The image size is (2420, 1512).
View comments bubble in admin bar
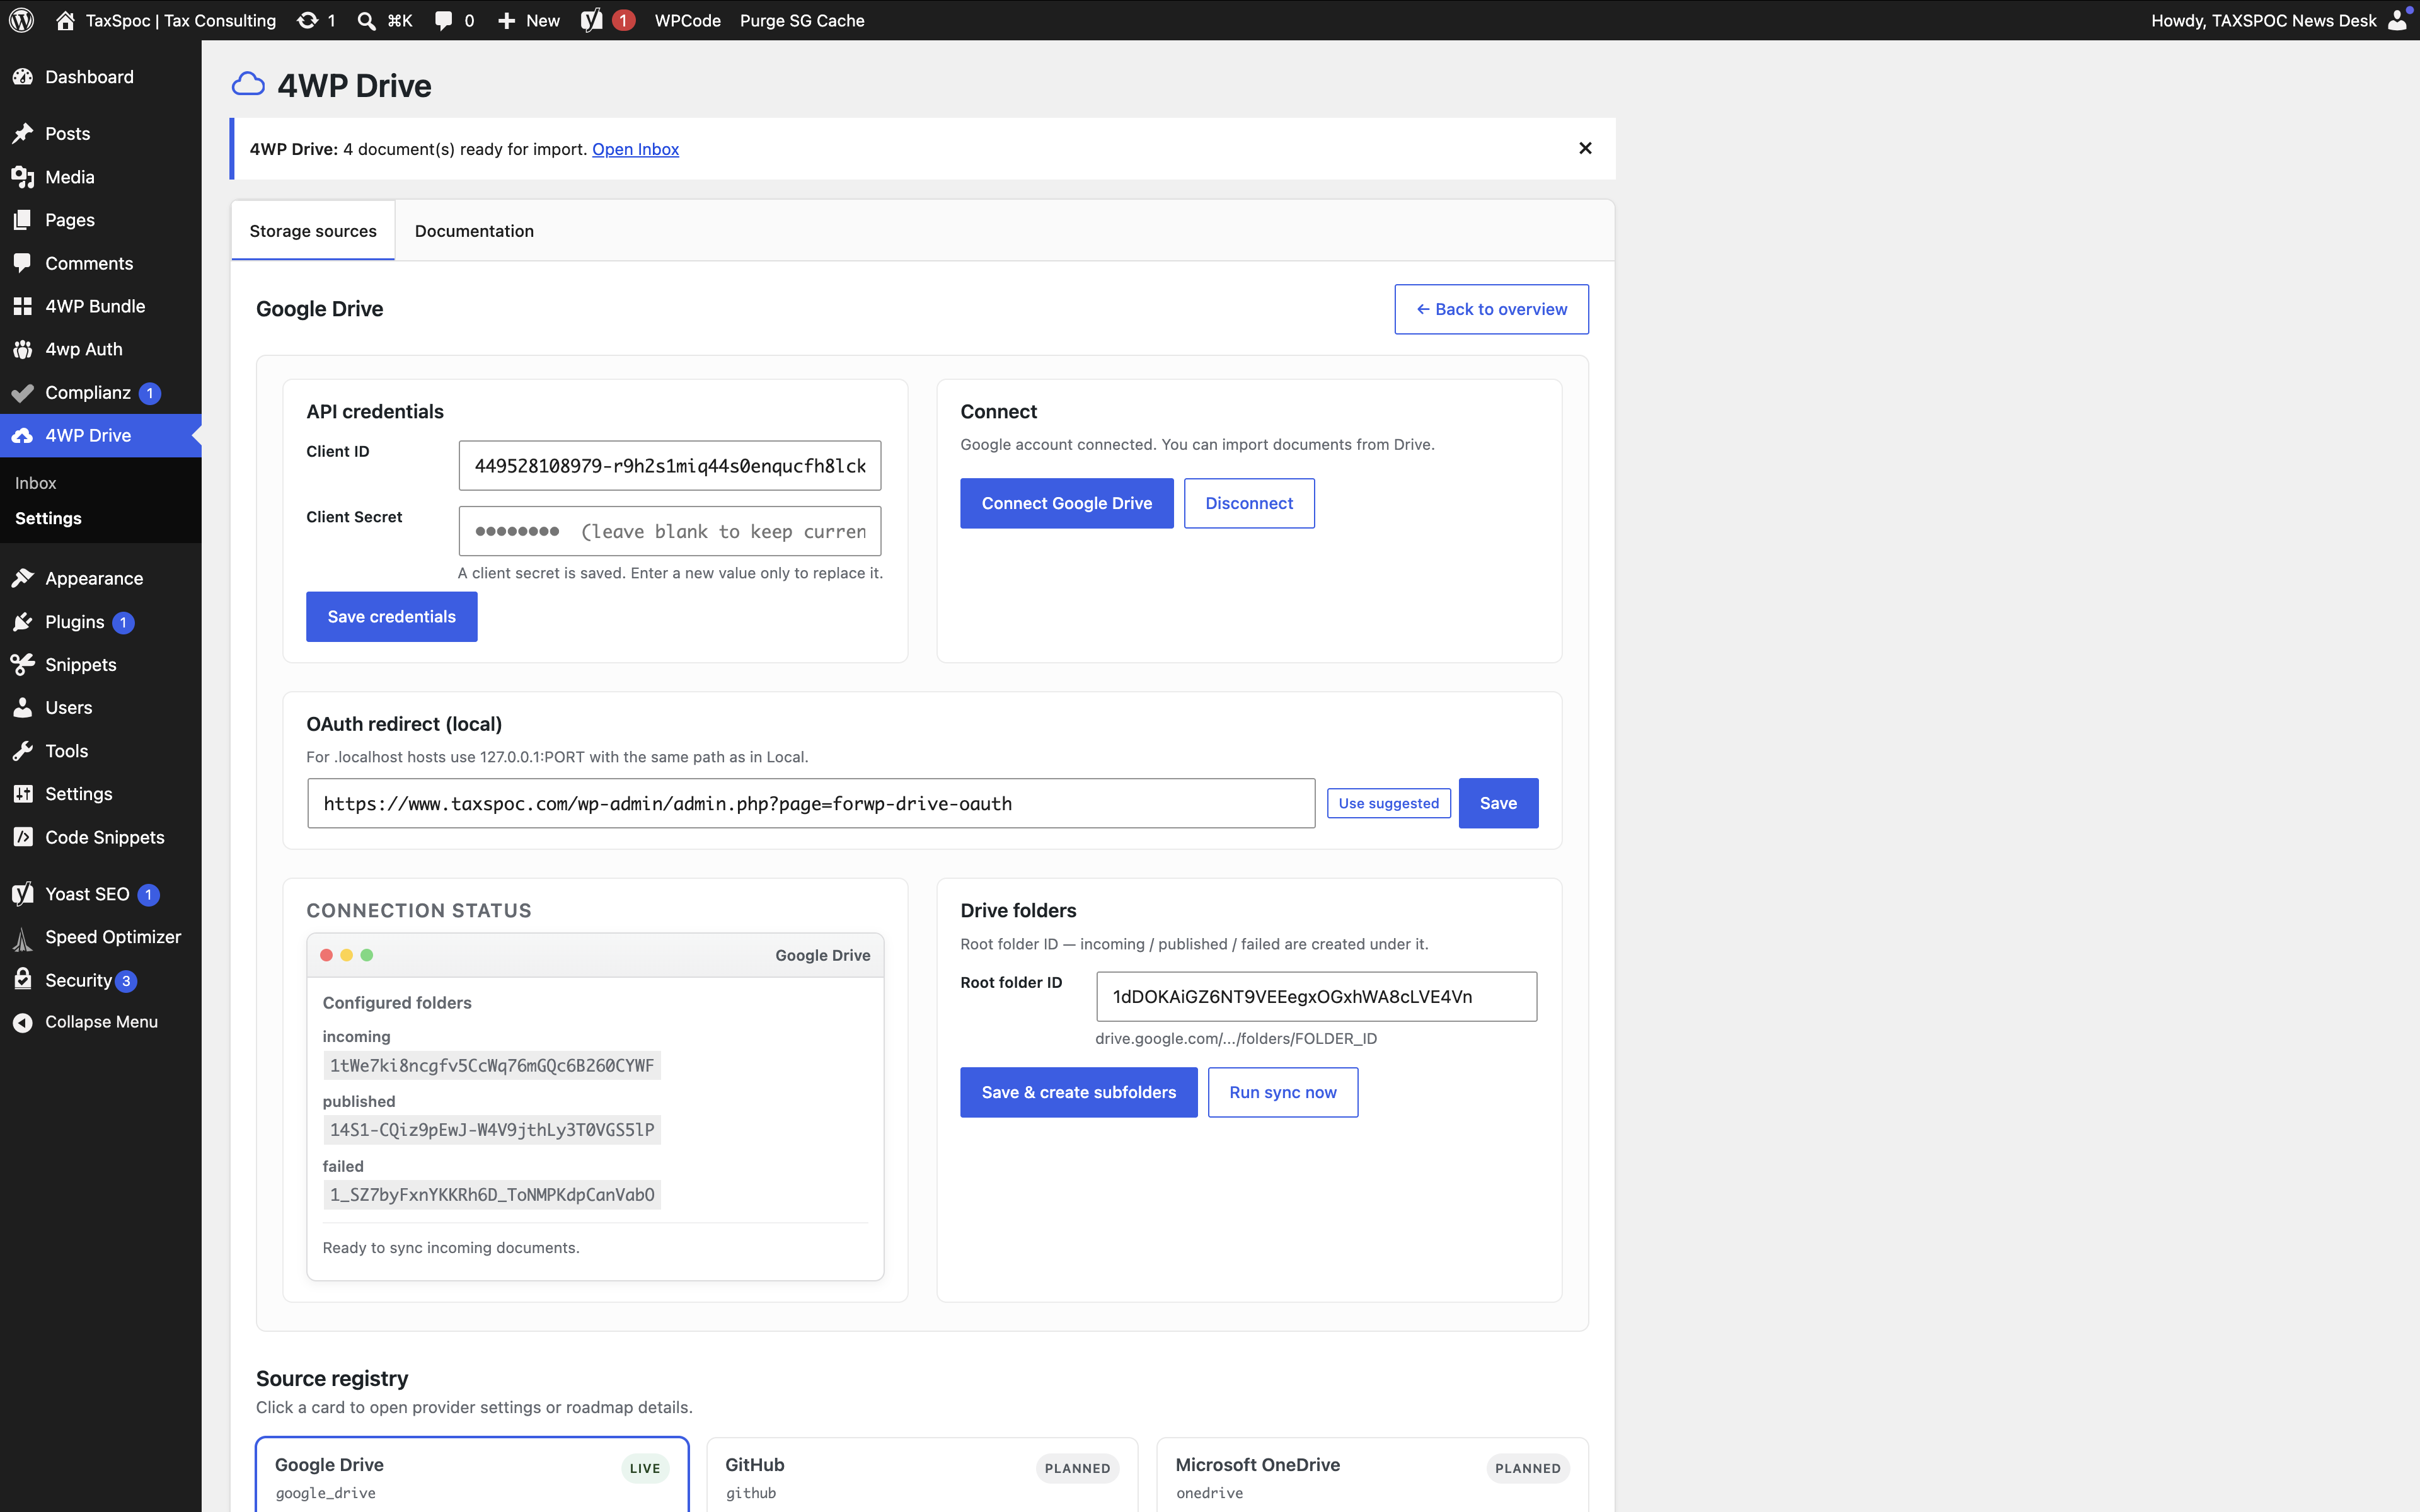pos(443,20)
